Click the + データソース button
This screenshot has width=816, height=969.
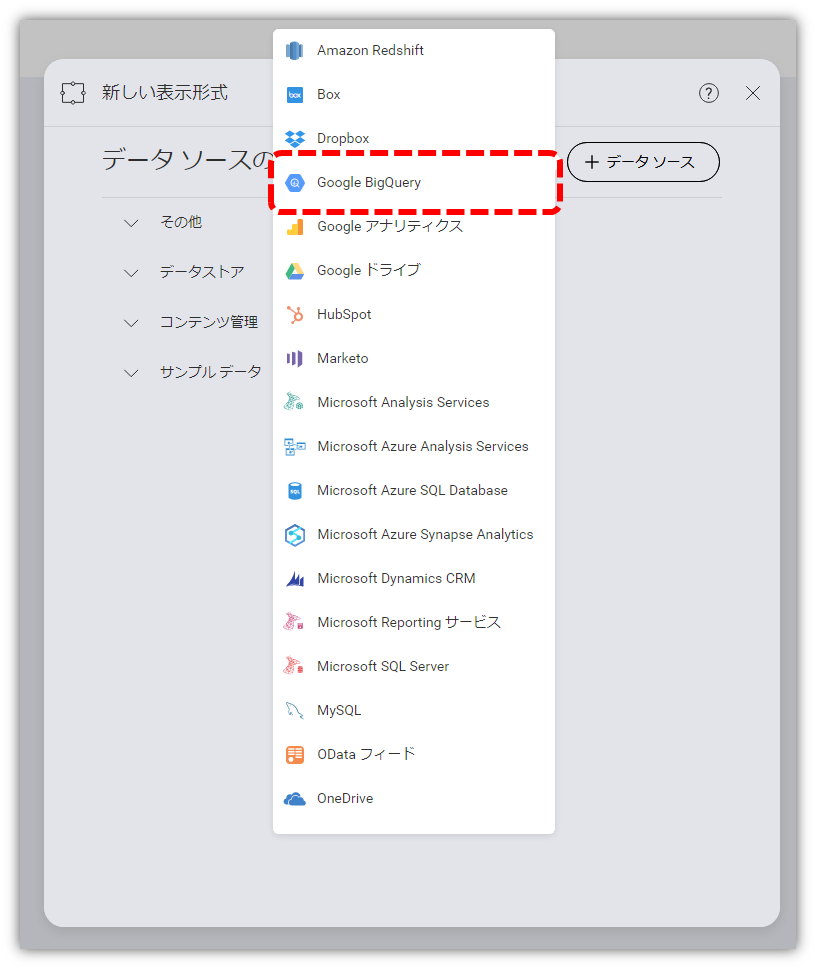click(643, 162)
